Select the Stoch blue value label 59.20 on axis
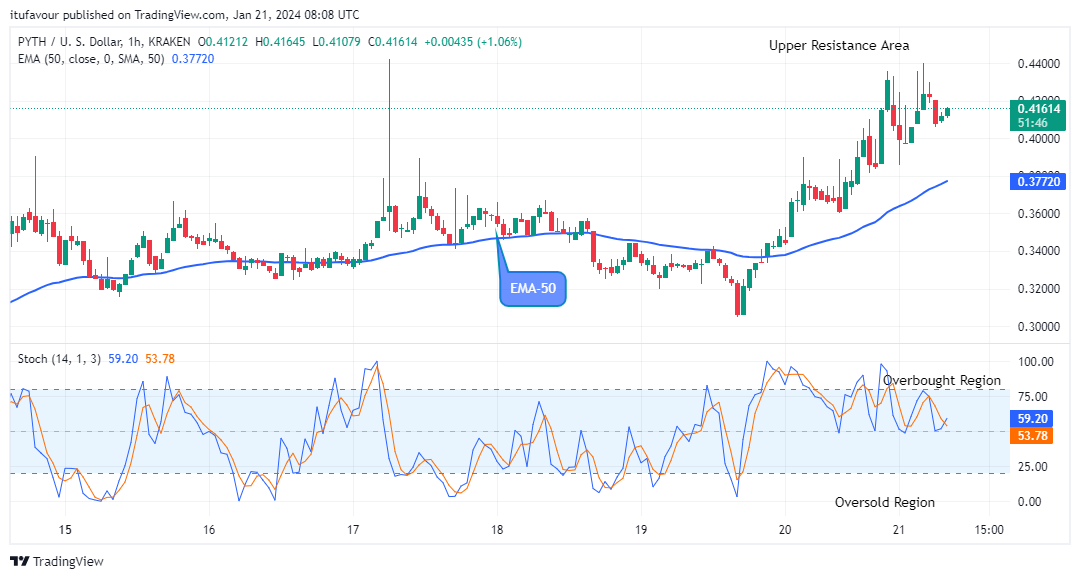 pyautogui.click(x=1032, y=419)
